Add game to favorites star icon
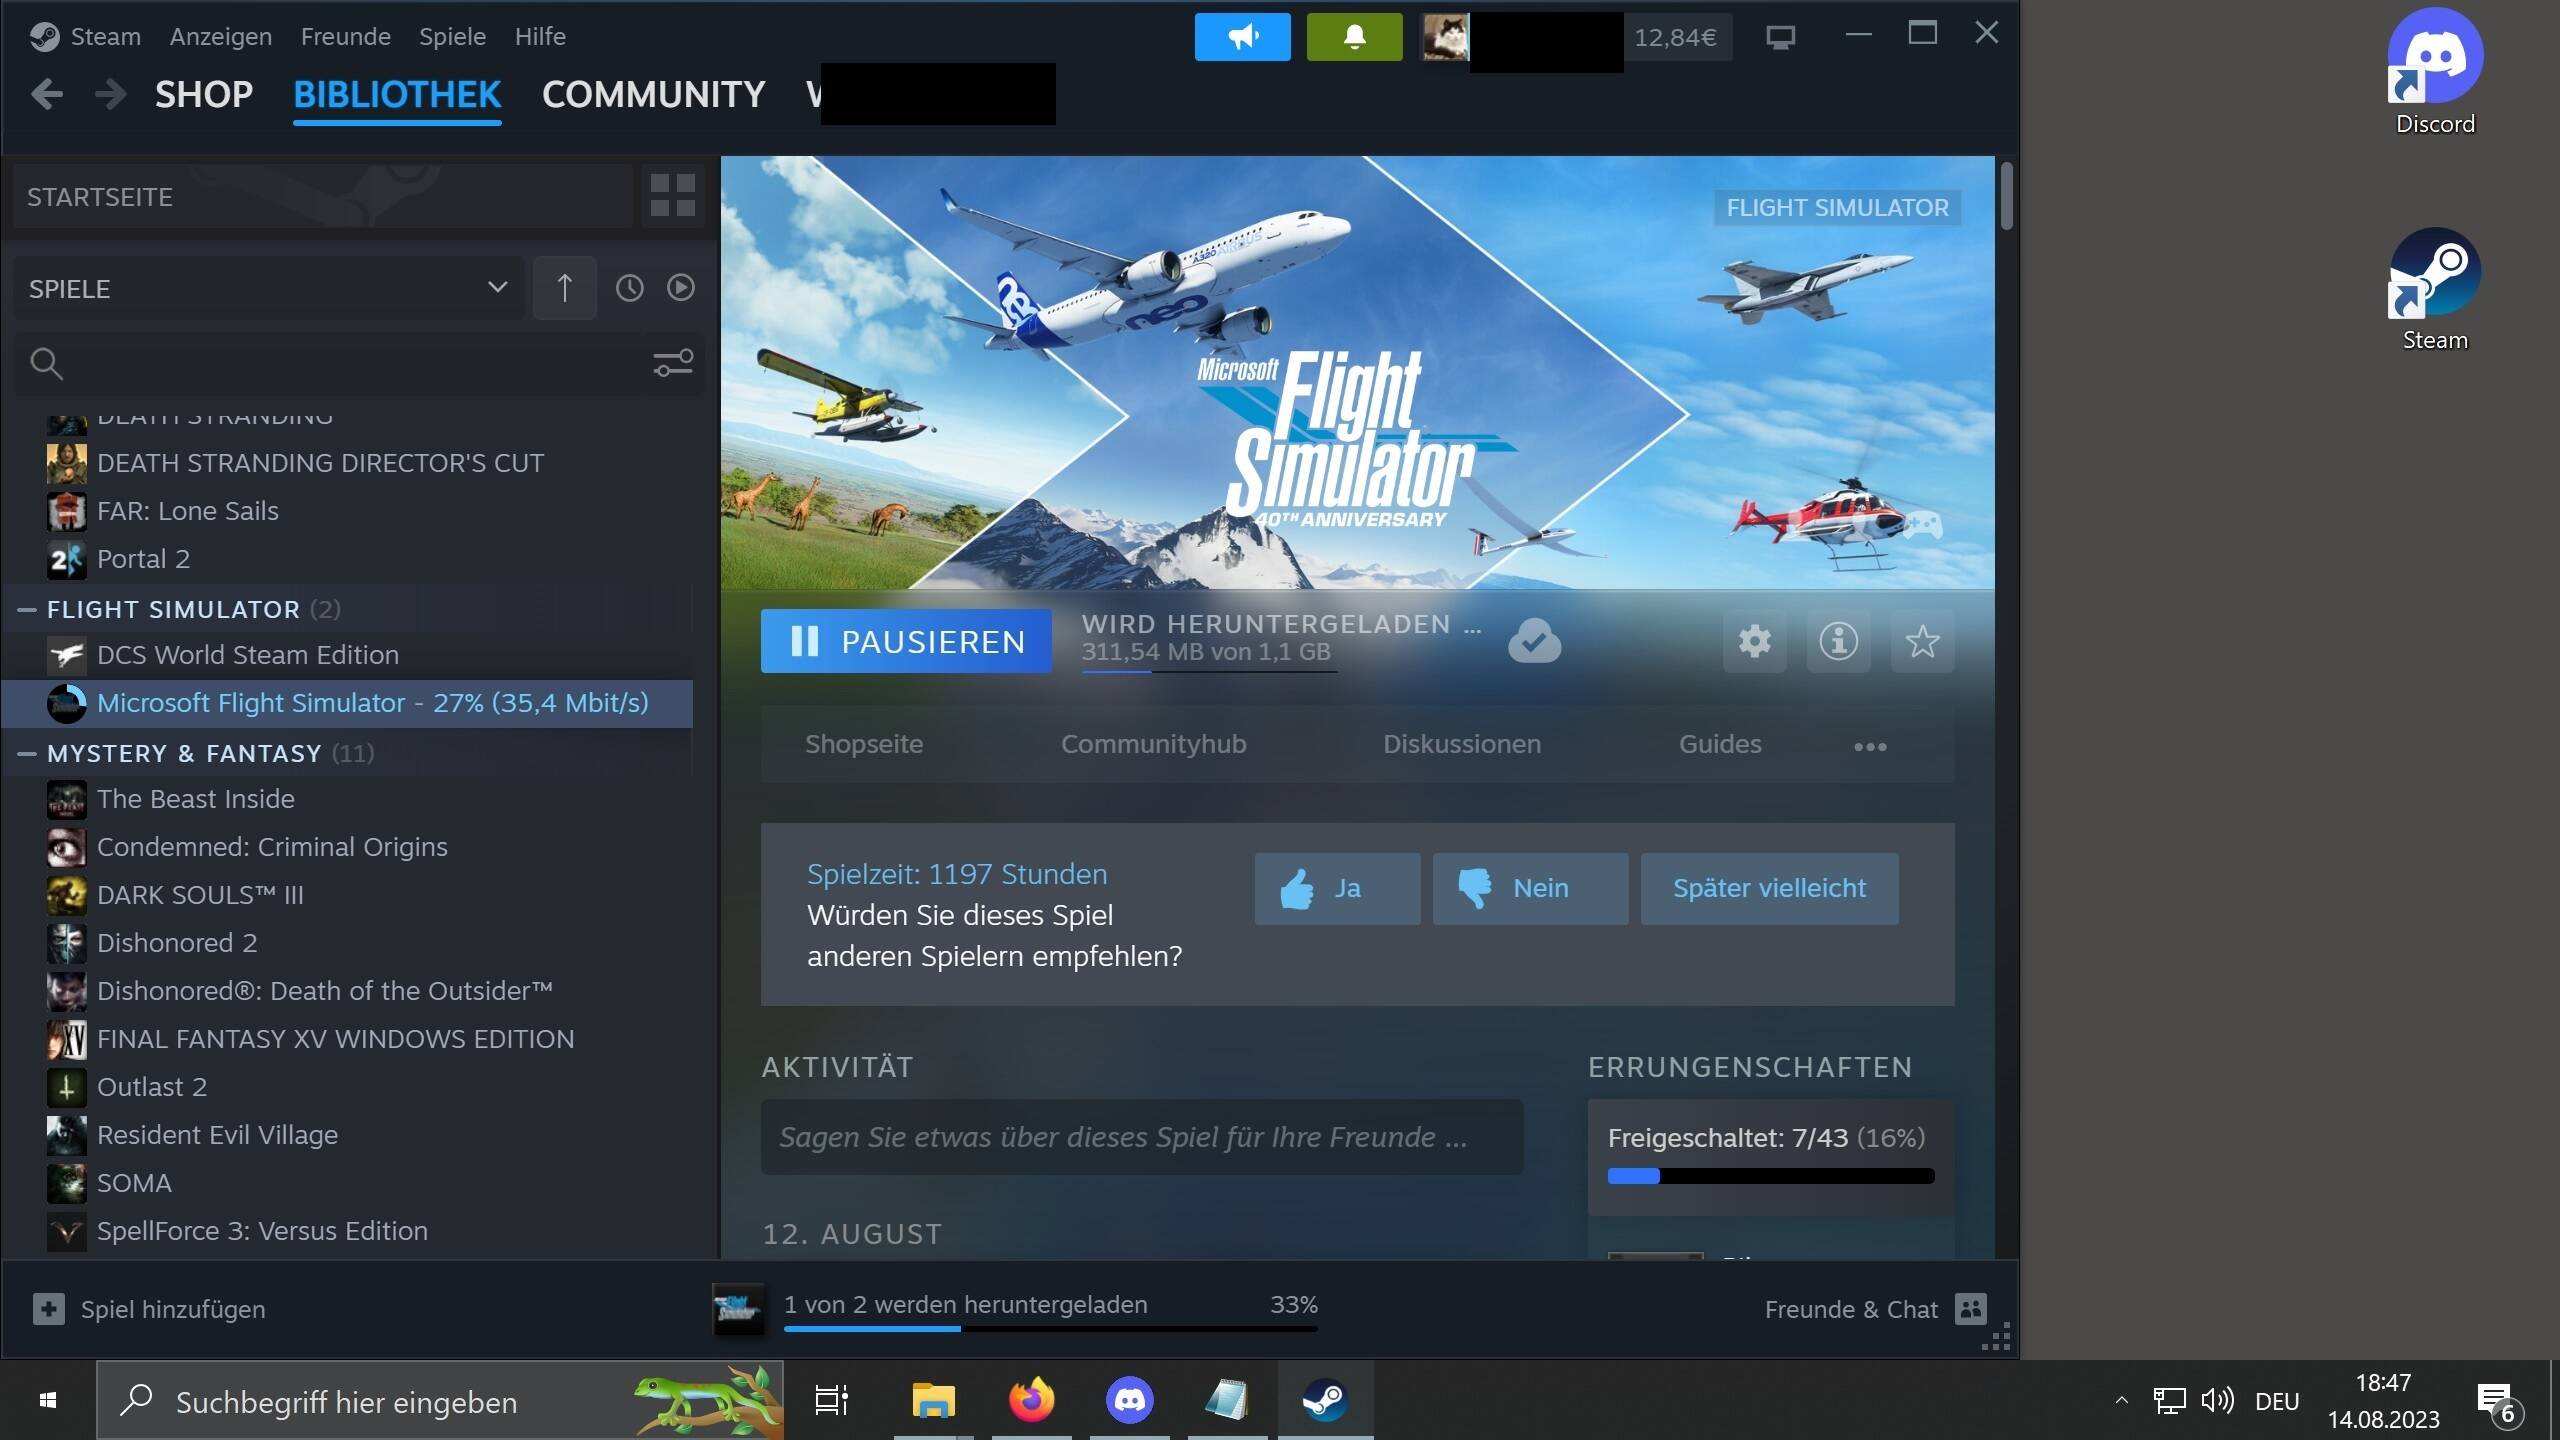This screenshot has height=1440, width=2560. pos(1922,641)
